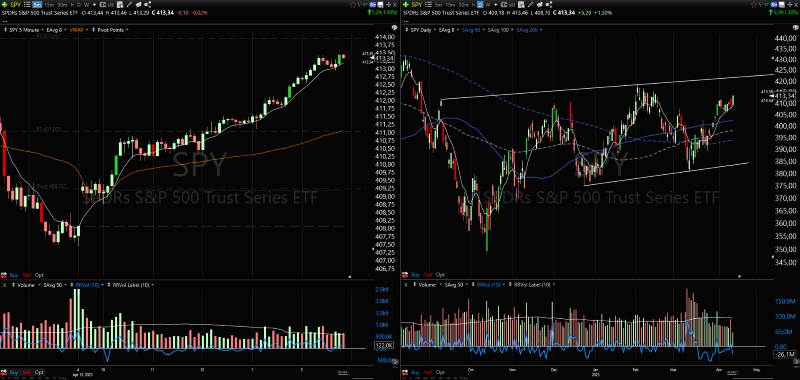This screenshot has width=800, height=380.
Task: Switch the right chart to 5m timeframe
Action: pyautogui.click(x=439, y=5)
